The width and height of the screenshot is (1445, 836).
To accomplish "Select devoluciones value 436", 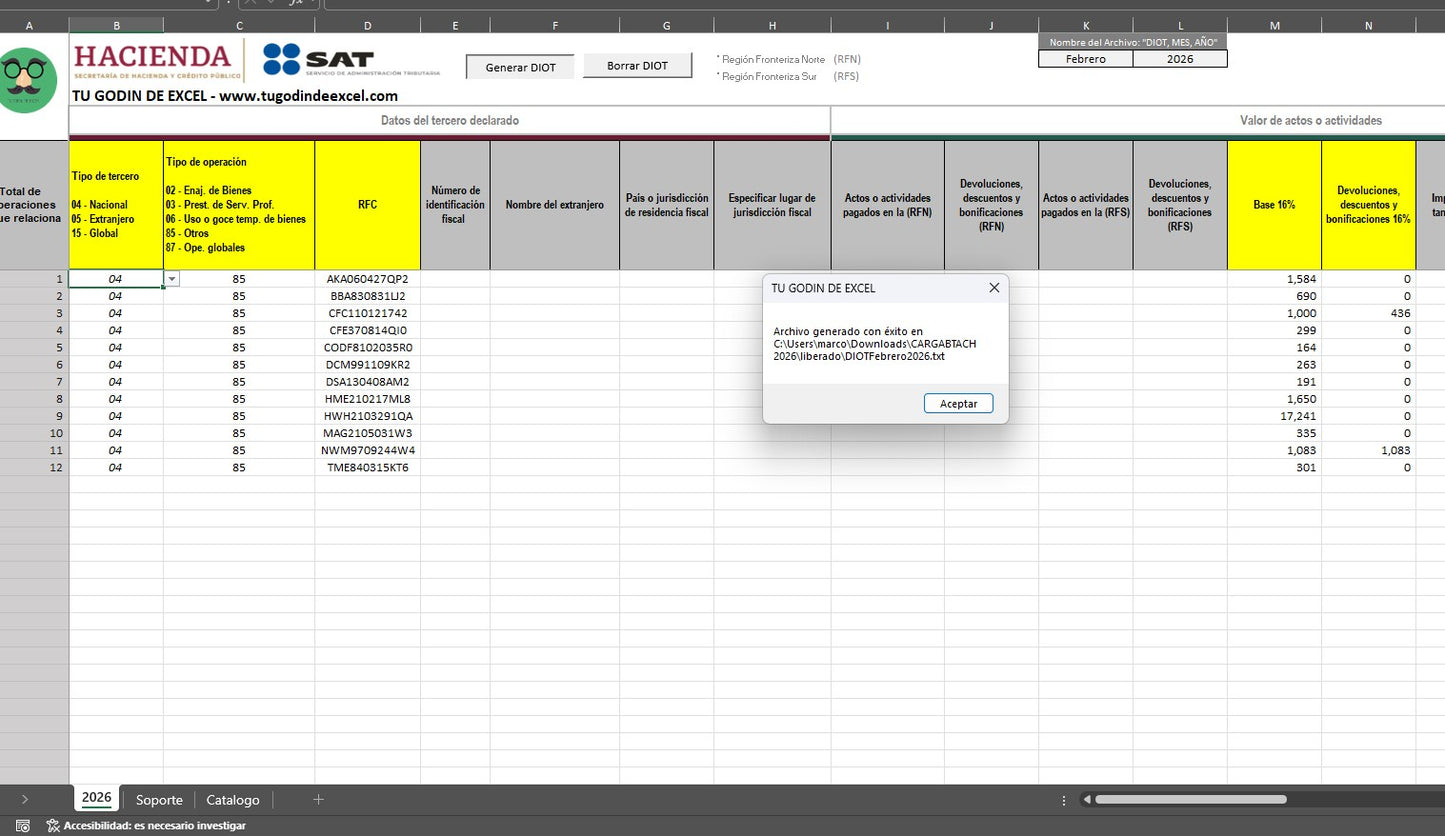I will (x=1368, y=313).
